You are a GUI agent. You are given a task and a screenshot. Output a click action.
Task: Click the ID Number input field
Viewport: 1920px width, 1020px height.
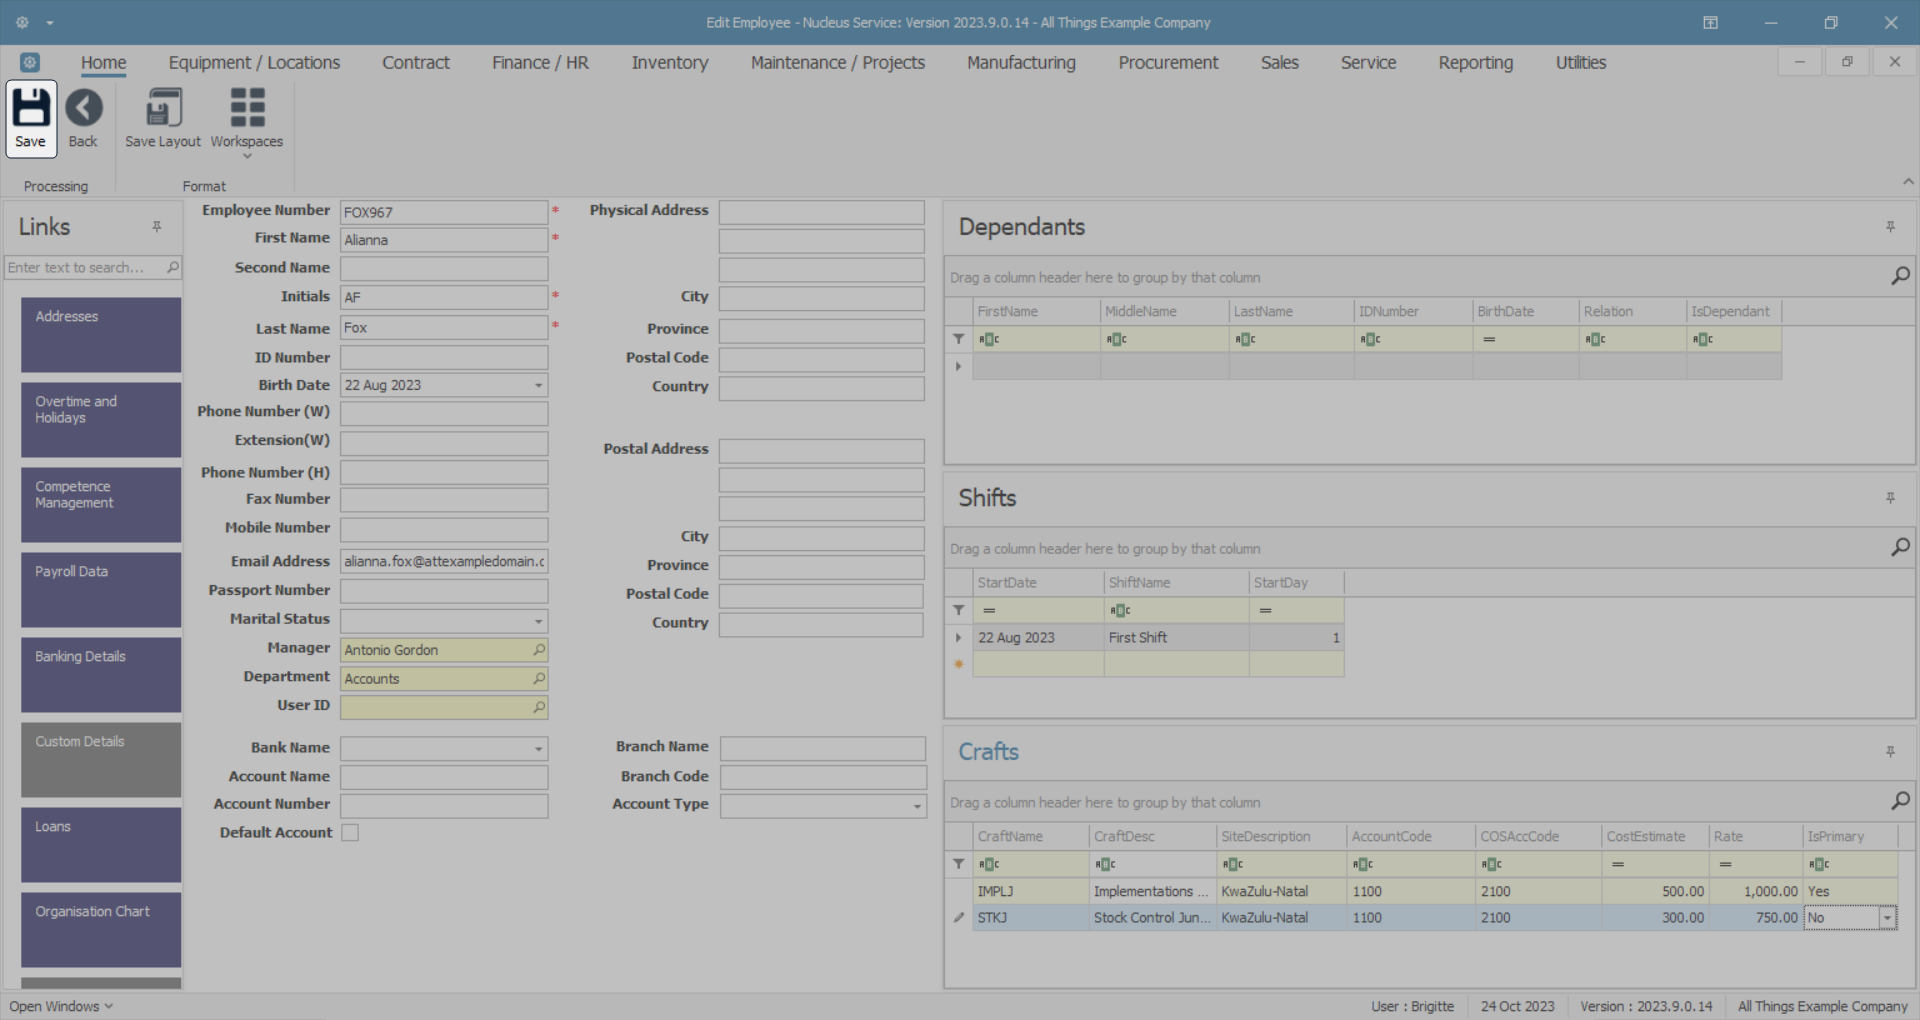444,358
